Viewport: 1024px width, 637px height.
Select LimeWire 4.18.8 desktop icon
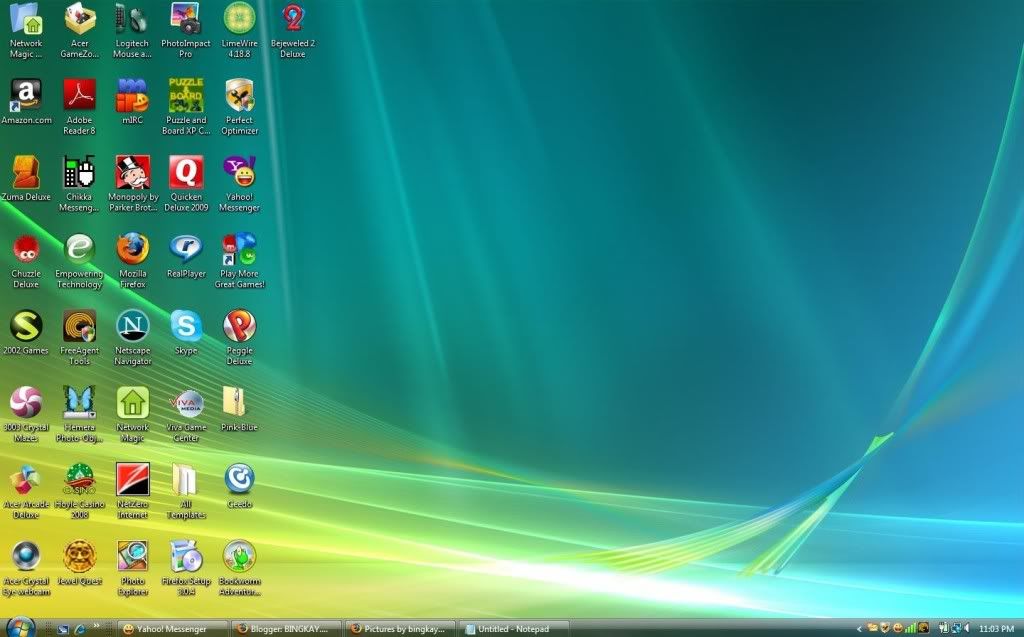tap(240, 31)
